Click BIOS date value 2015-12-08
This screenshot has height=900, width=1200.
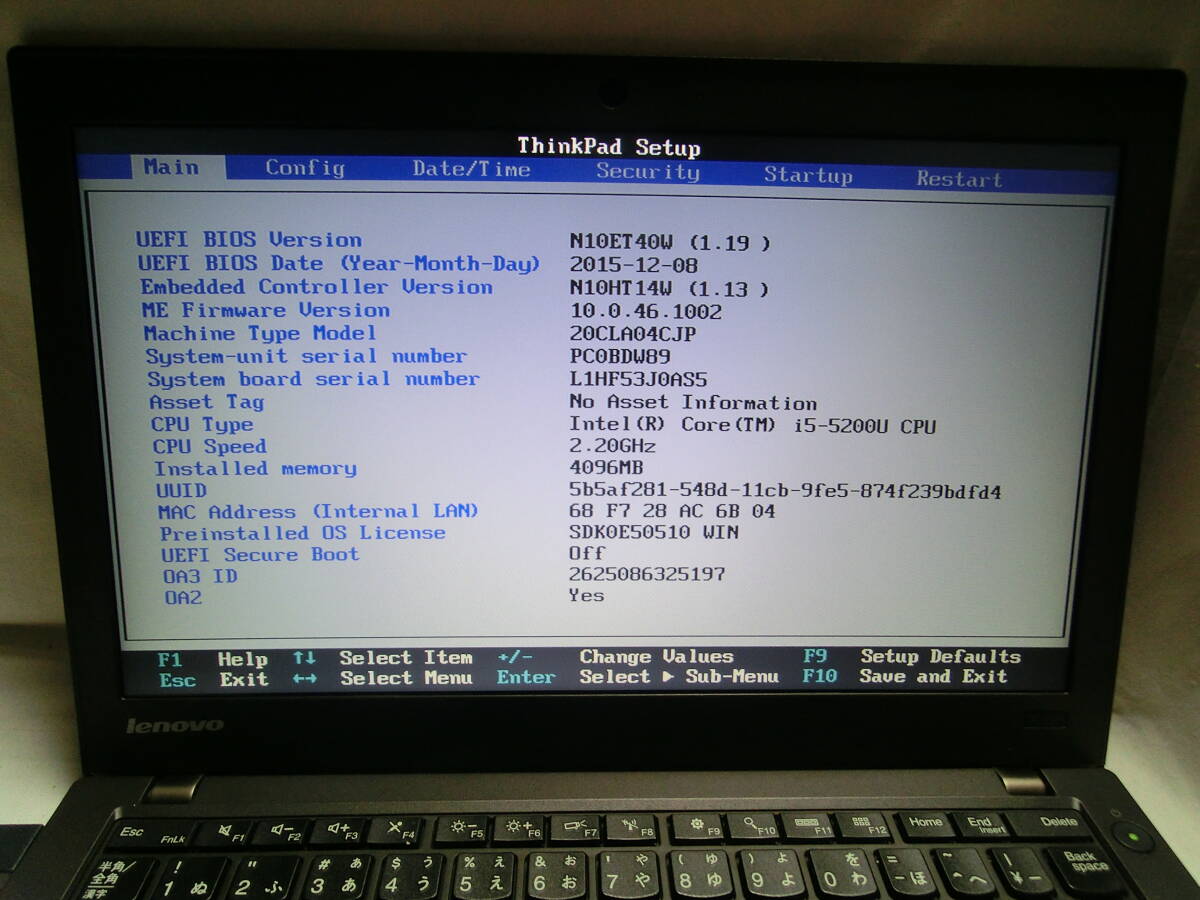pos(634,265)
